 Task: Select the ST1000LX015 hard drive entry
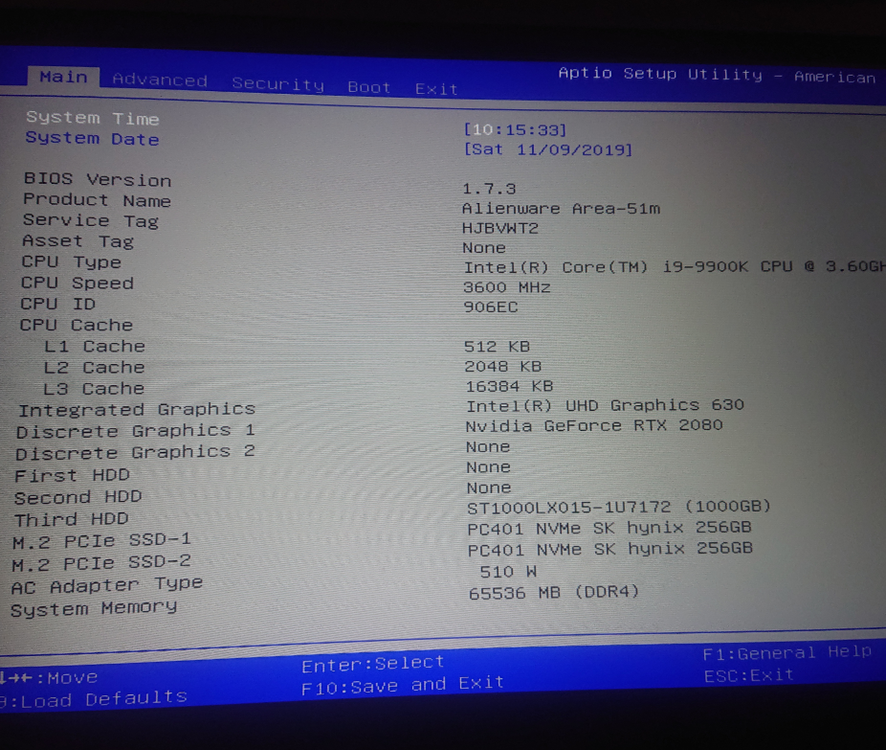point(619,507)
